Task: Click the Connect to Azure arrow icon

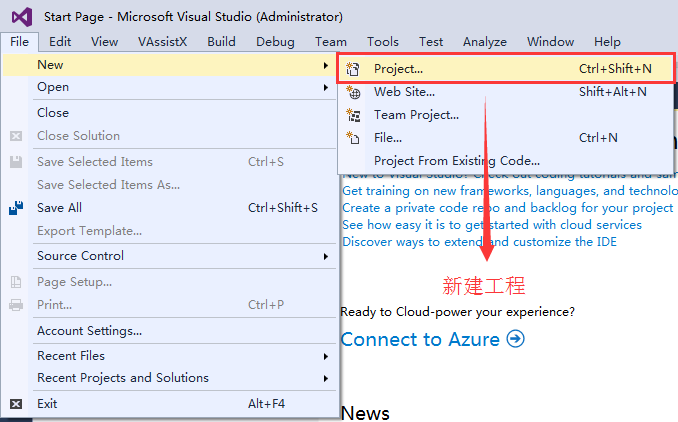Action: (515, 339)
